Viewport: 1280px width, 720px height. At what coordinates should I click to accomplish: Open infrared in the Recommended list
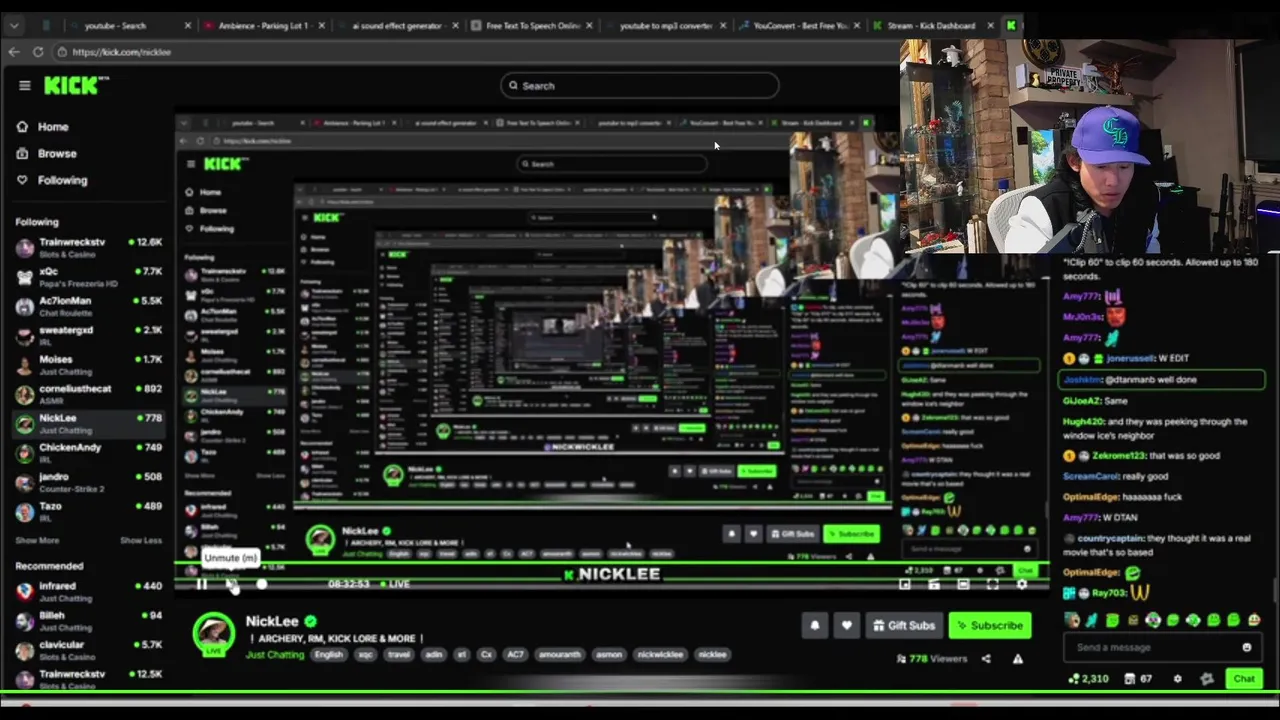[x=88, y=591]
